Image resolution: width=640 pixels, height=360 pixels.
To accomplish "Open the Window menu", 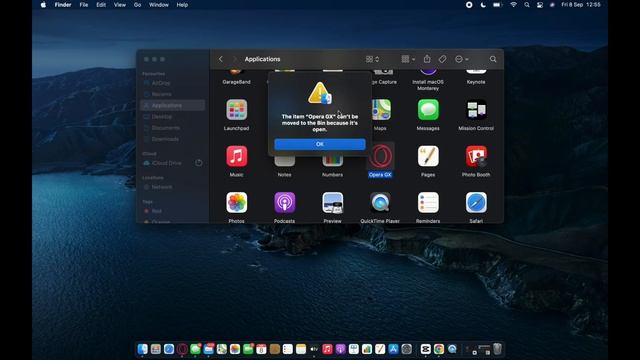I will click(159, 5).
